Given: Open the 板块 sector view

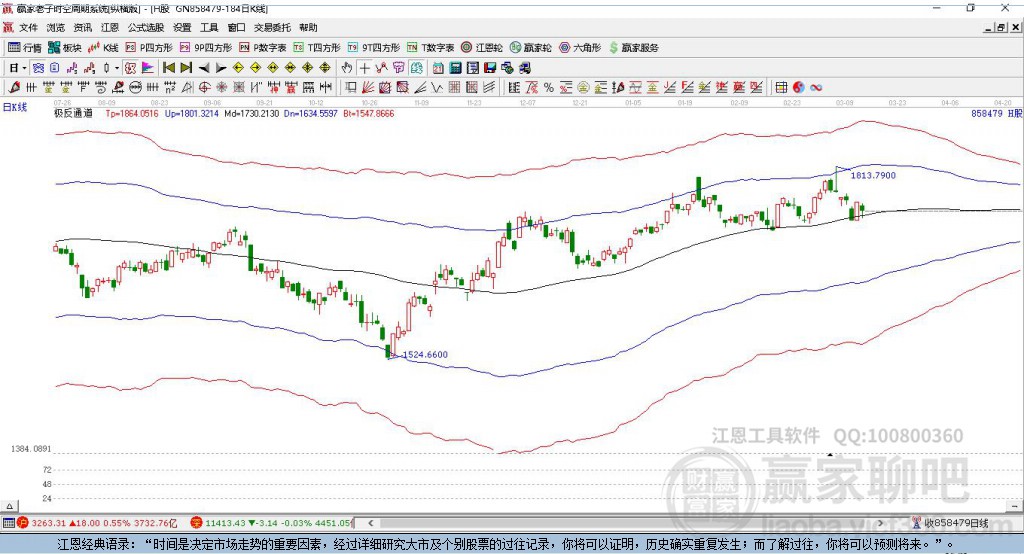Looking at the screenshot, I should pyautogui.click(x=65, y=48).
